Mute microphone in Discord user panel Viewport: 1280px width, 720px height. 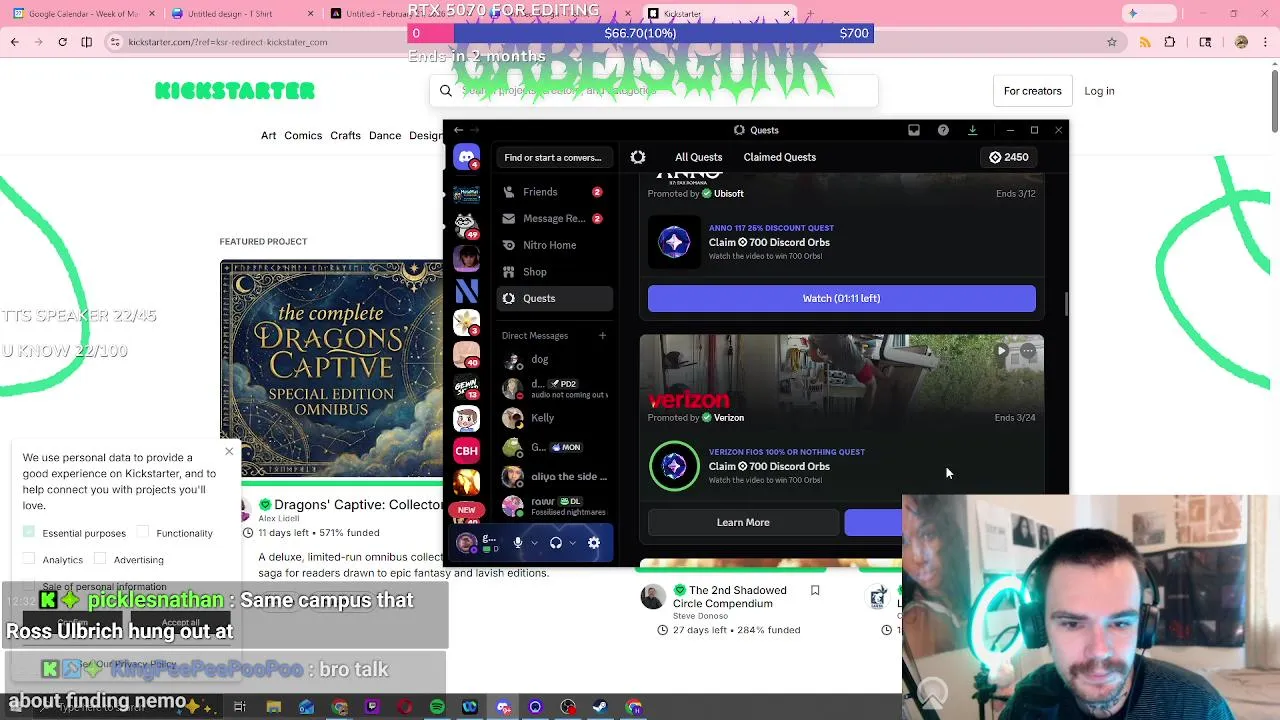pyautogui.click(x=518, y=543)
